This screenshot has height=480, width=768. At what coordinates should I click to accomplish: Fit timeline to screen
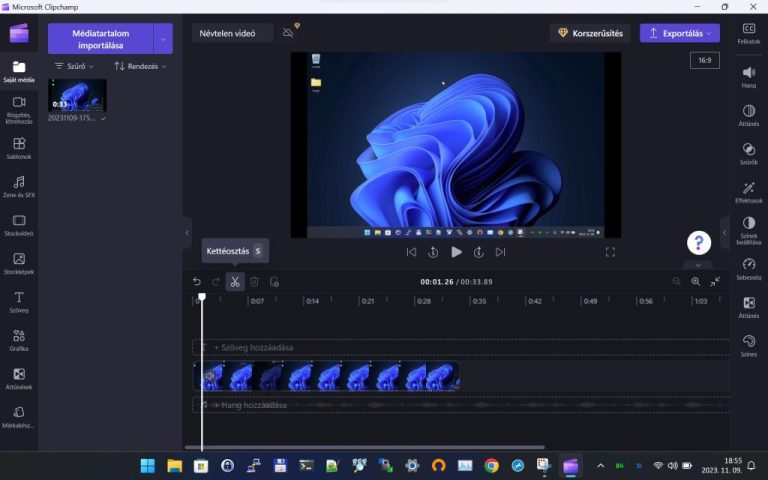coord(715,282)
